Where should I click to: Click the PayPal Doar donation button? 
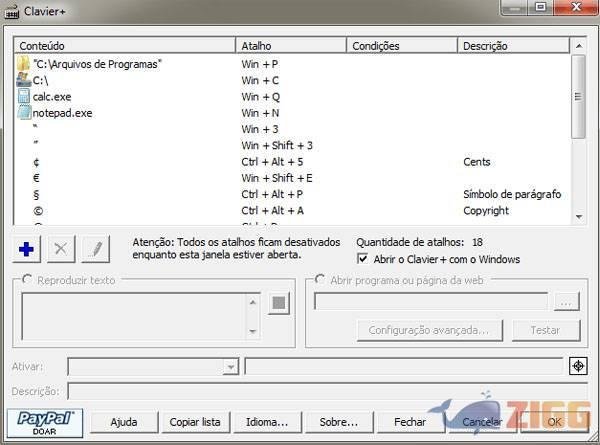(46, 421)
